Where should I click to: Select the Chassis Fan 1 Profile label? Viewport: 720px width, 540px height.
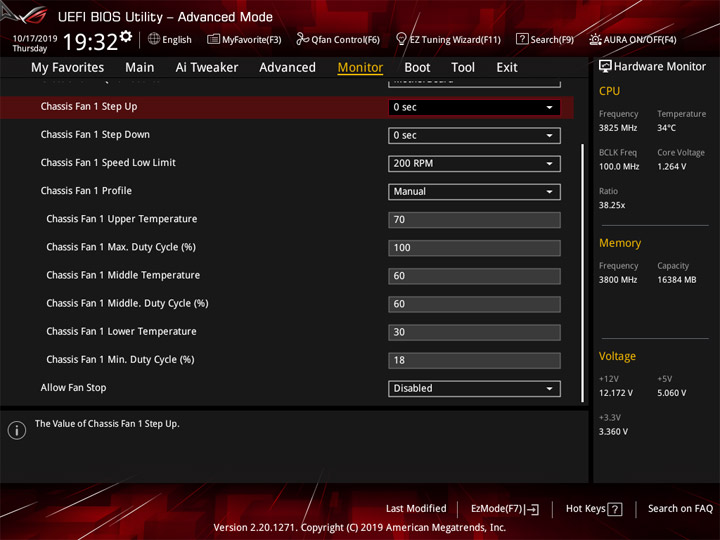click(x=86, y=191)
